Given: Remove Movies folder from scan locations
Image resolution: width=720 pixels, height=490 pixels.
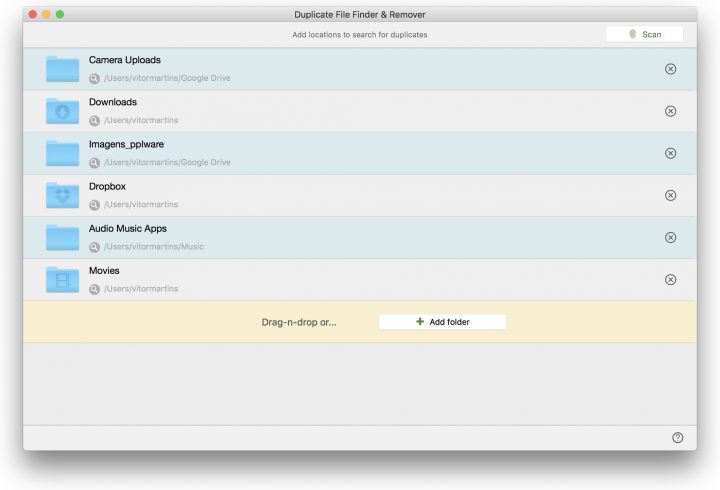Looking at the screenshot, I should tap(670, 279).
